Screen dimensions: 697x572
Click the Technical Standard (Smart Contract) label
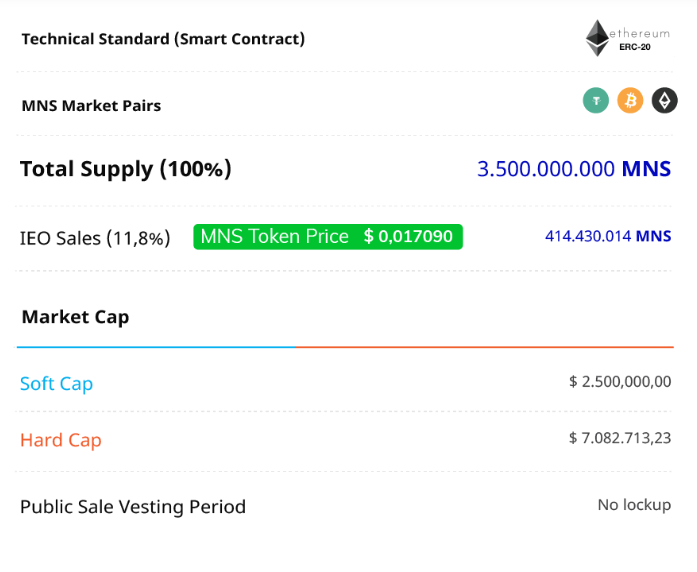coord(163,39)
